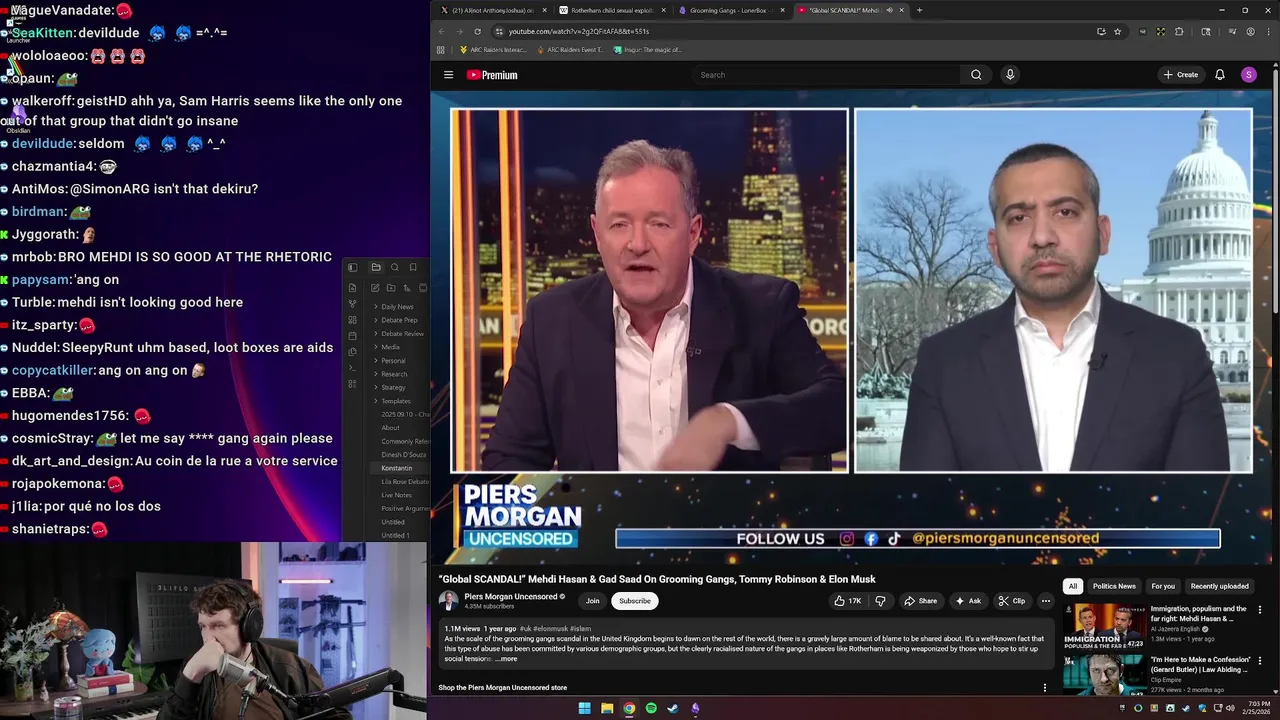Switch to Rotherham child sexual exploitation tab

(611, 10)
